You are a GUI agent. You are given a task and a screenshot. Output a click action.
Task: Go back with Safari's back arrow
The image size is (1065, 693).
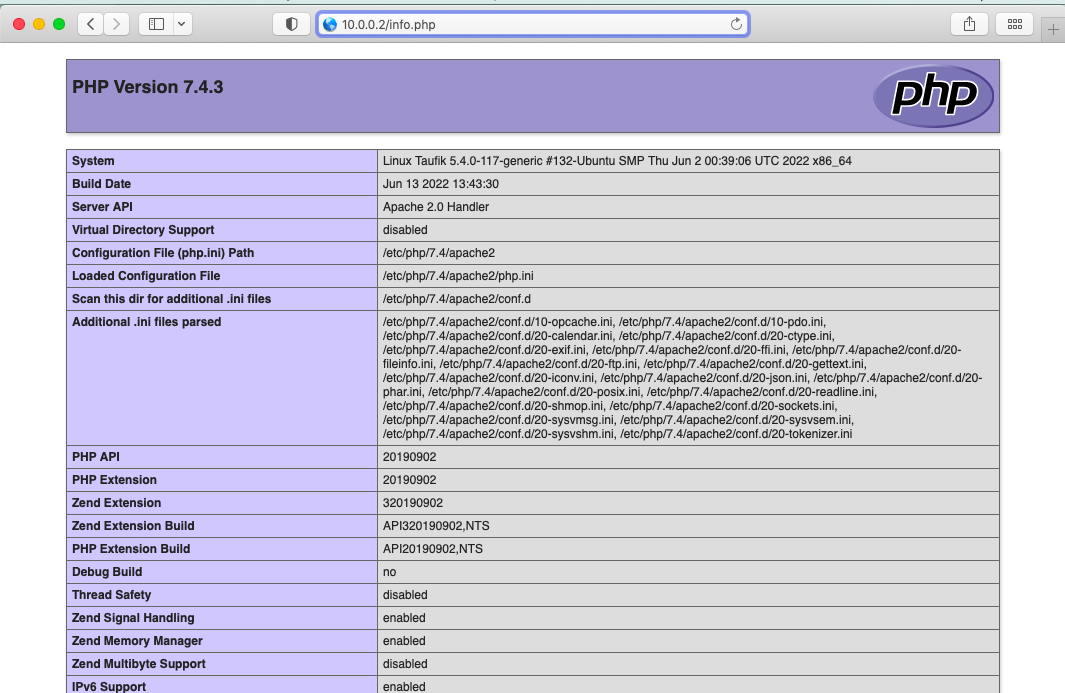click(90, 24)
